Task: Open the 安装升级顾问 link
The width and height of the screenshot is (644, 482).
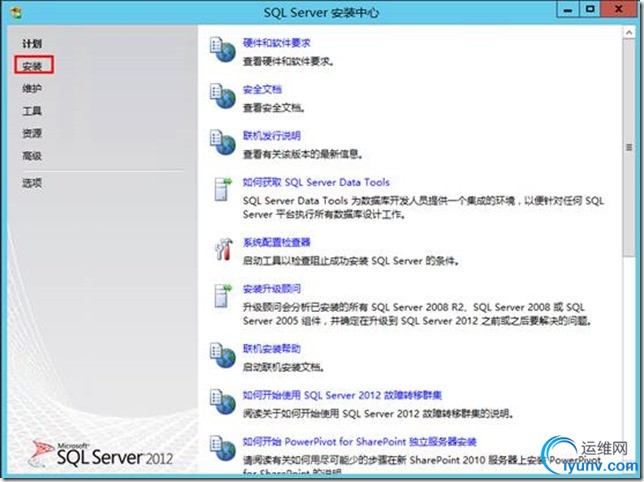Action: pos(271,289)
